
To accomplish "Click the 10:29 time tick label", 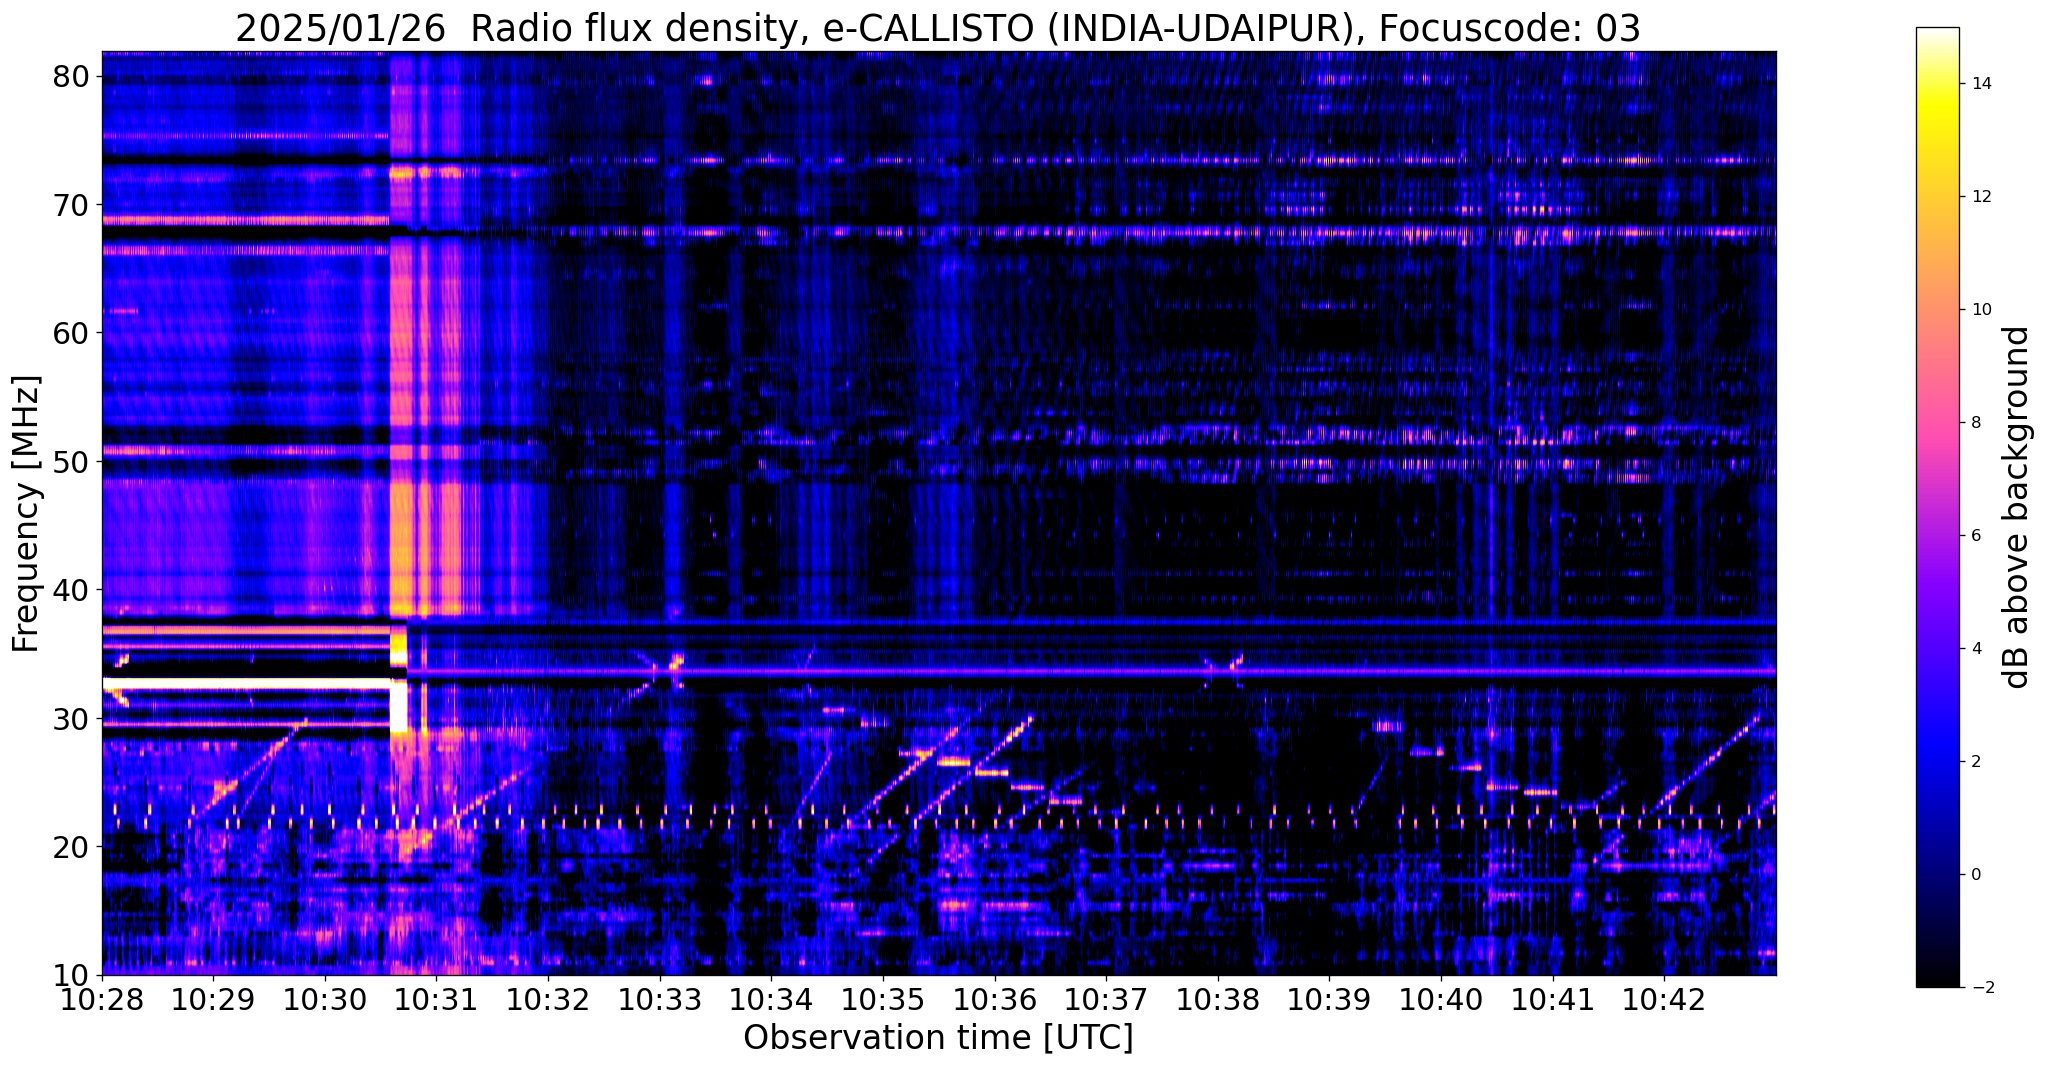I will (x=213, y=1000).
